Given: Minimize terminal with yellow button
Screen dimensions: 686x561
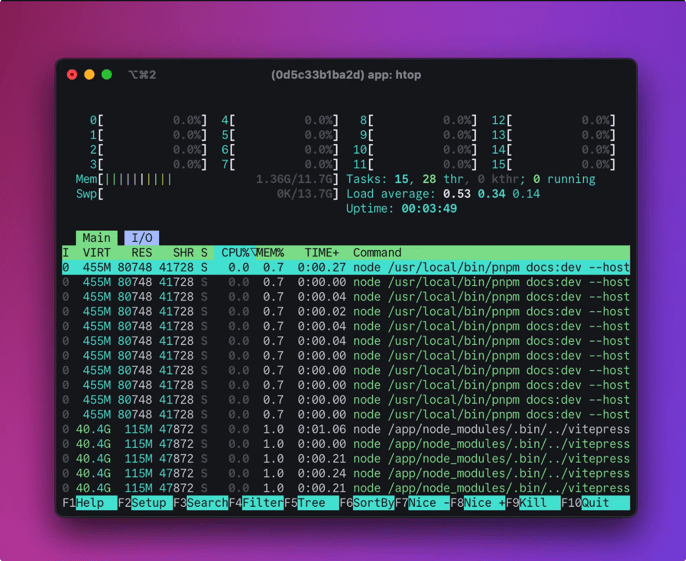Looking at the screenshot, I should coord(89,75).
